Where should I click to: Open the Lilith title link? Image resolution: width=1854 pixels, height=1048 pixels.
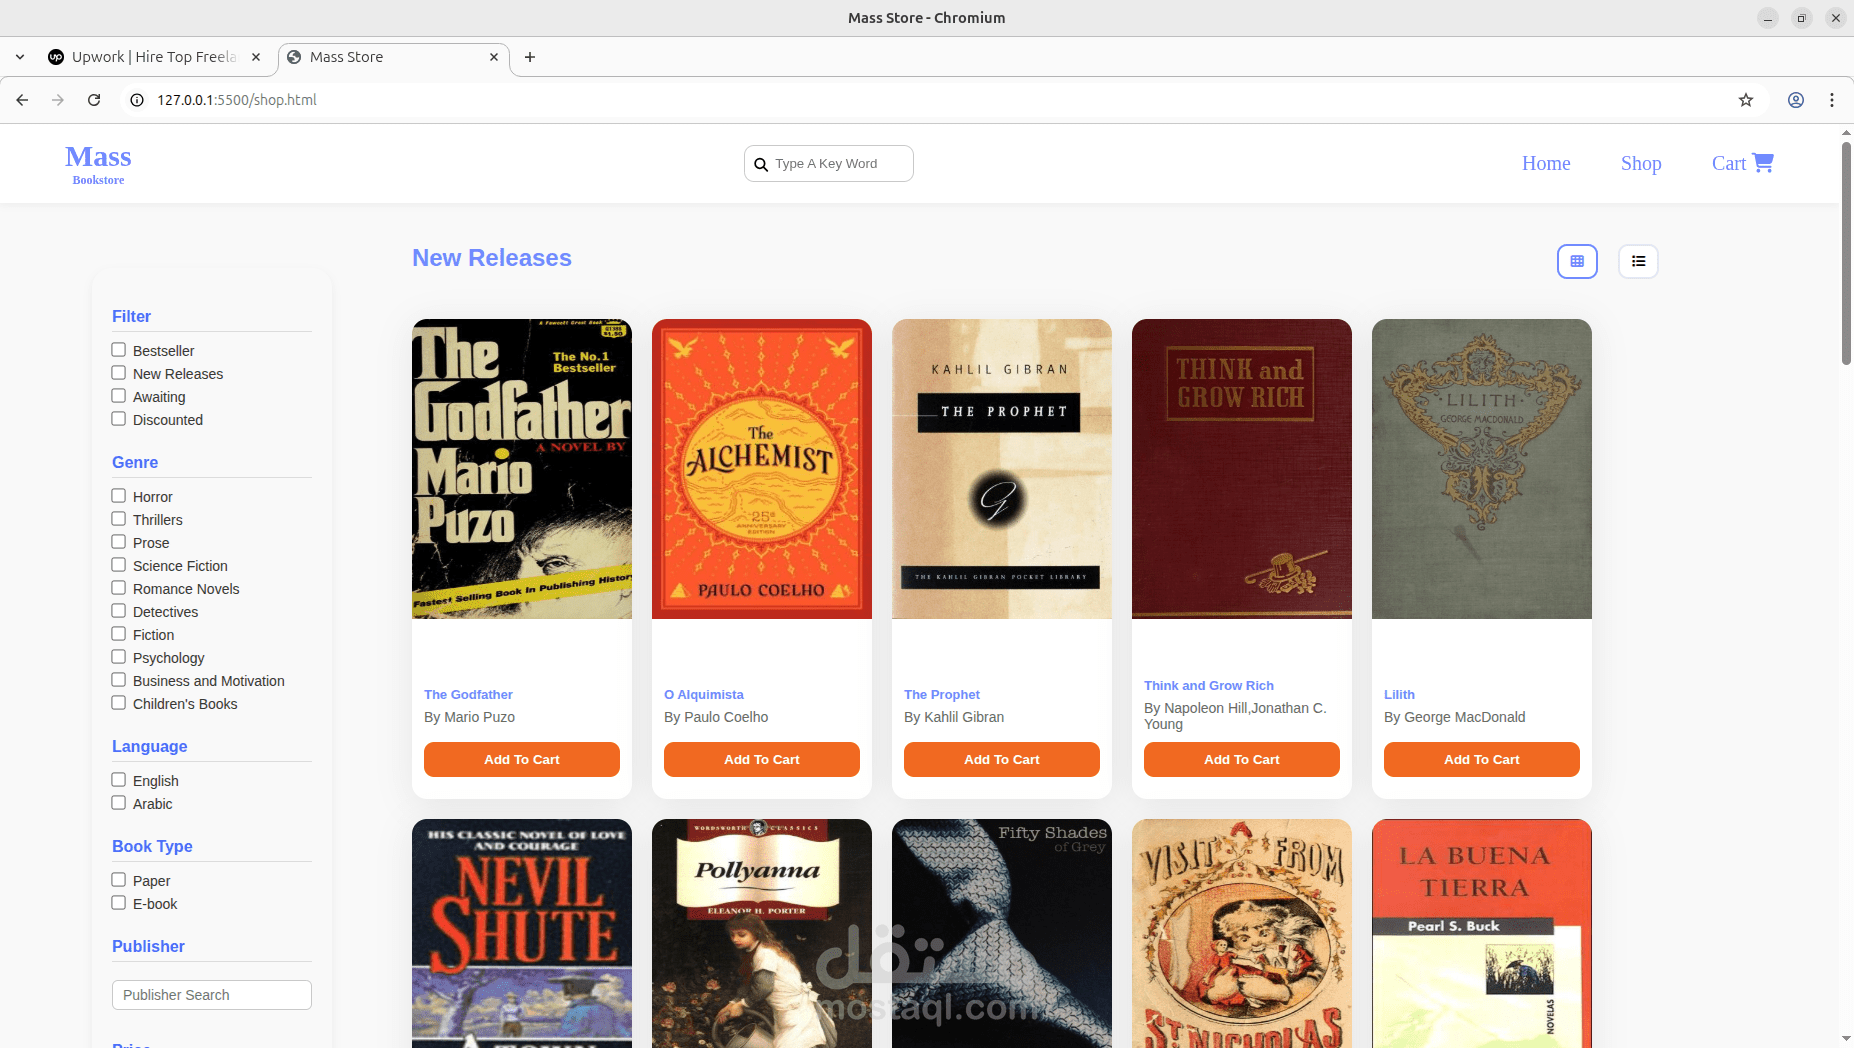(1399, 695)
